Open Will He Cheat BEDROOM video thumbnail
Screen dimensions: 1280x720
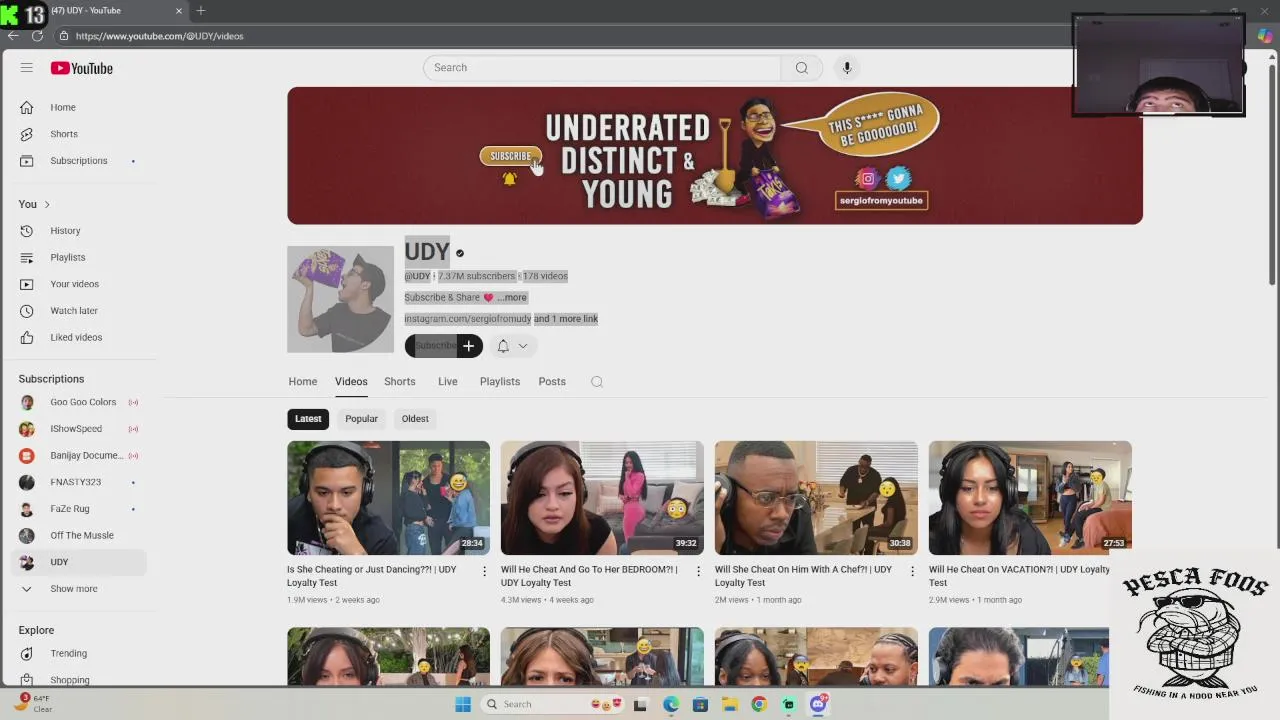pos(602,498)
